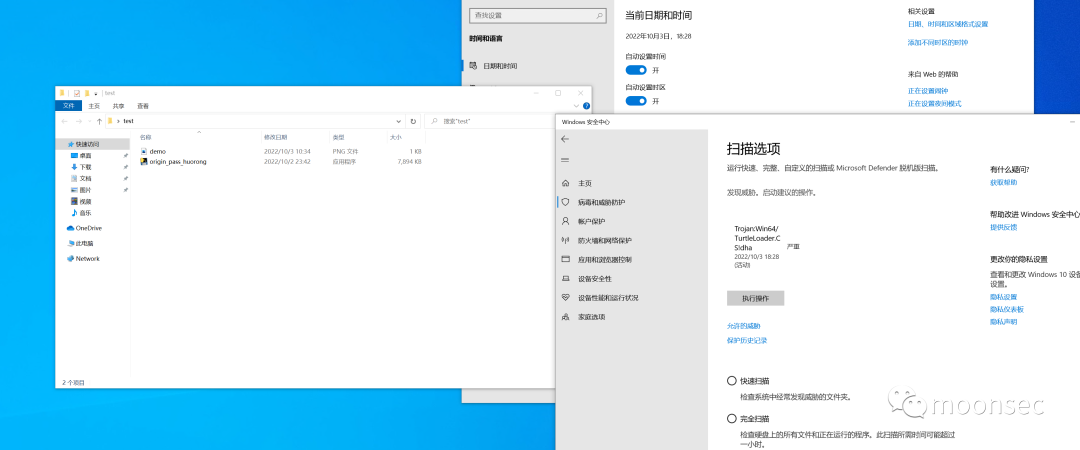Expand the File Explorer ribbon chevron
The image size is (1080, 450).
[x=579, y=106]
